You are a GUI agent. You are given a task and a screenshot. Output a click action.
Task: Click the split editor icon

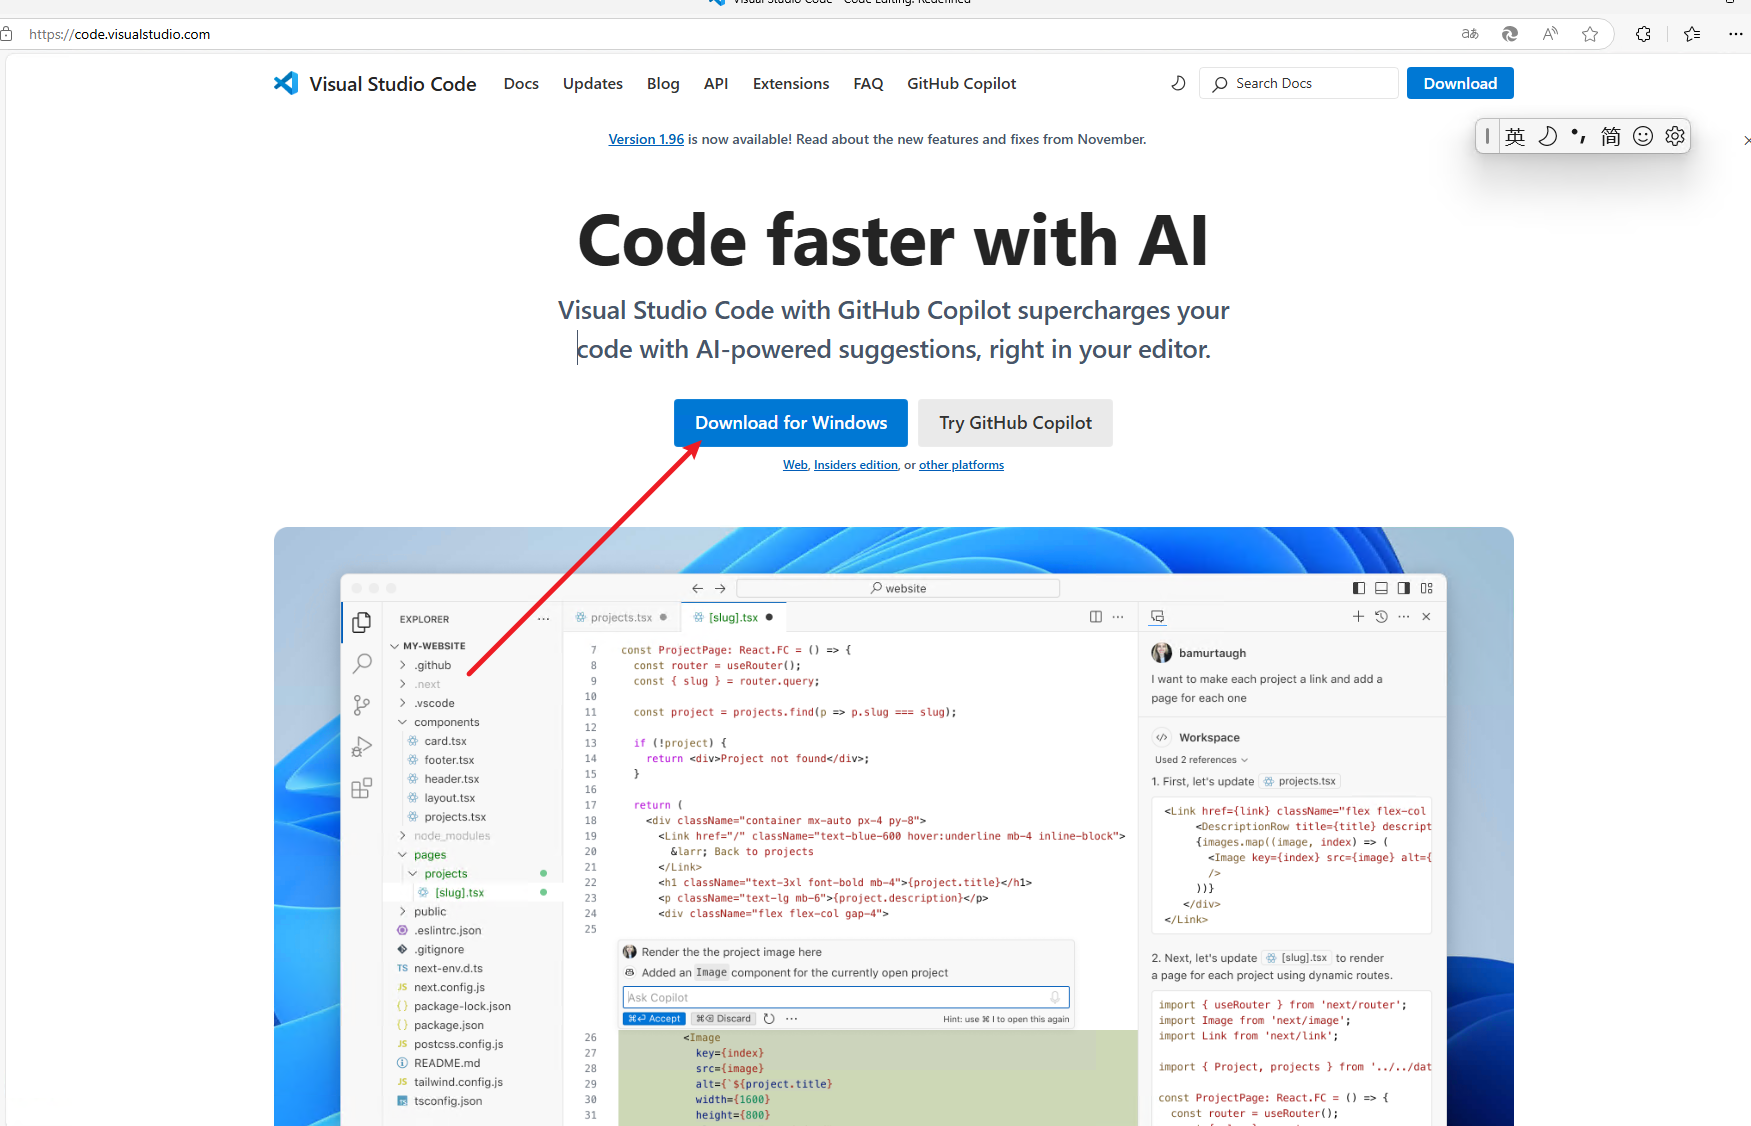[1096, 617]
